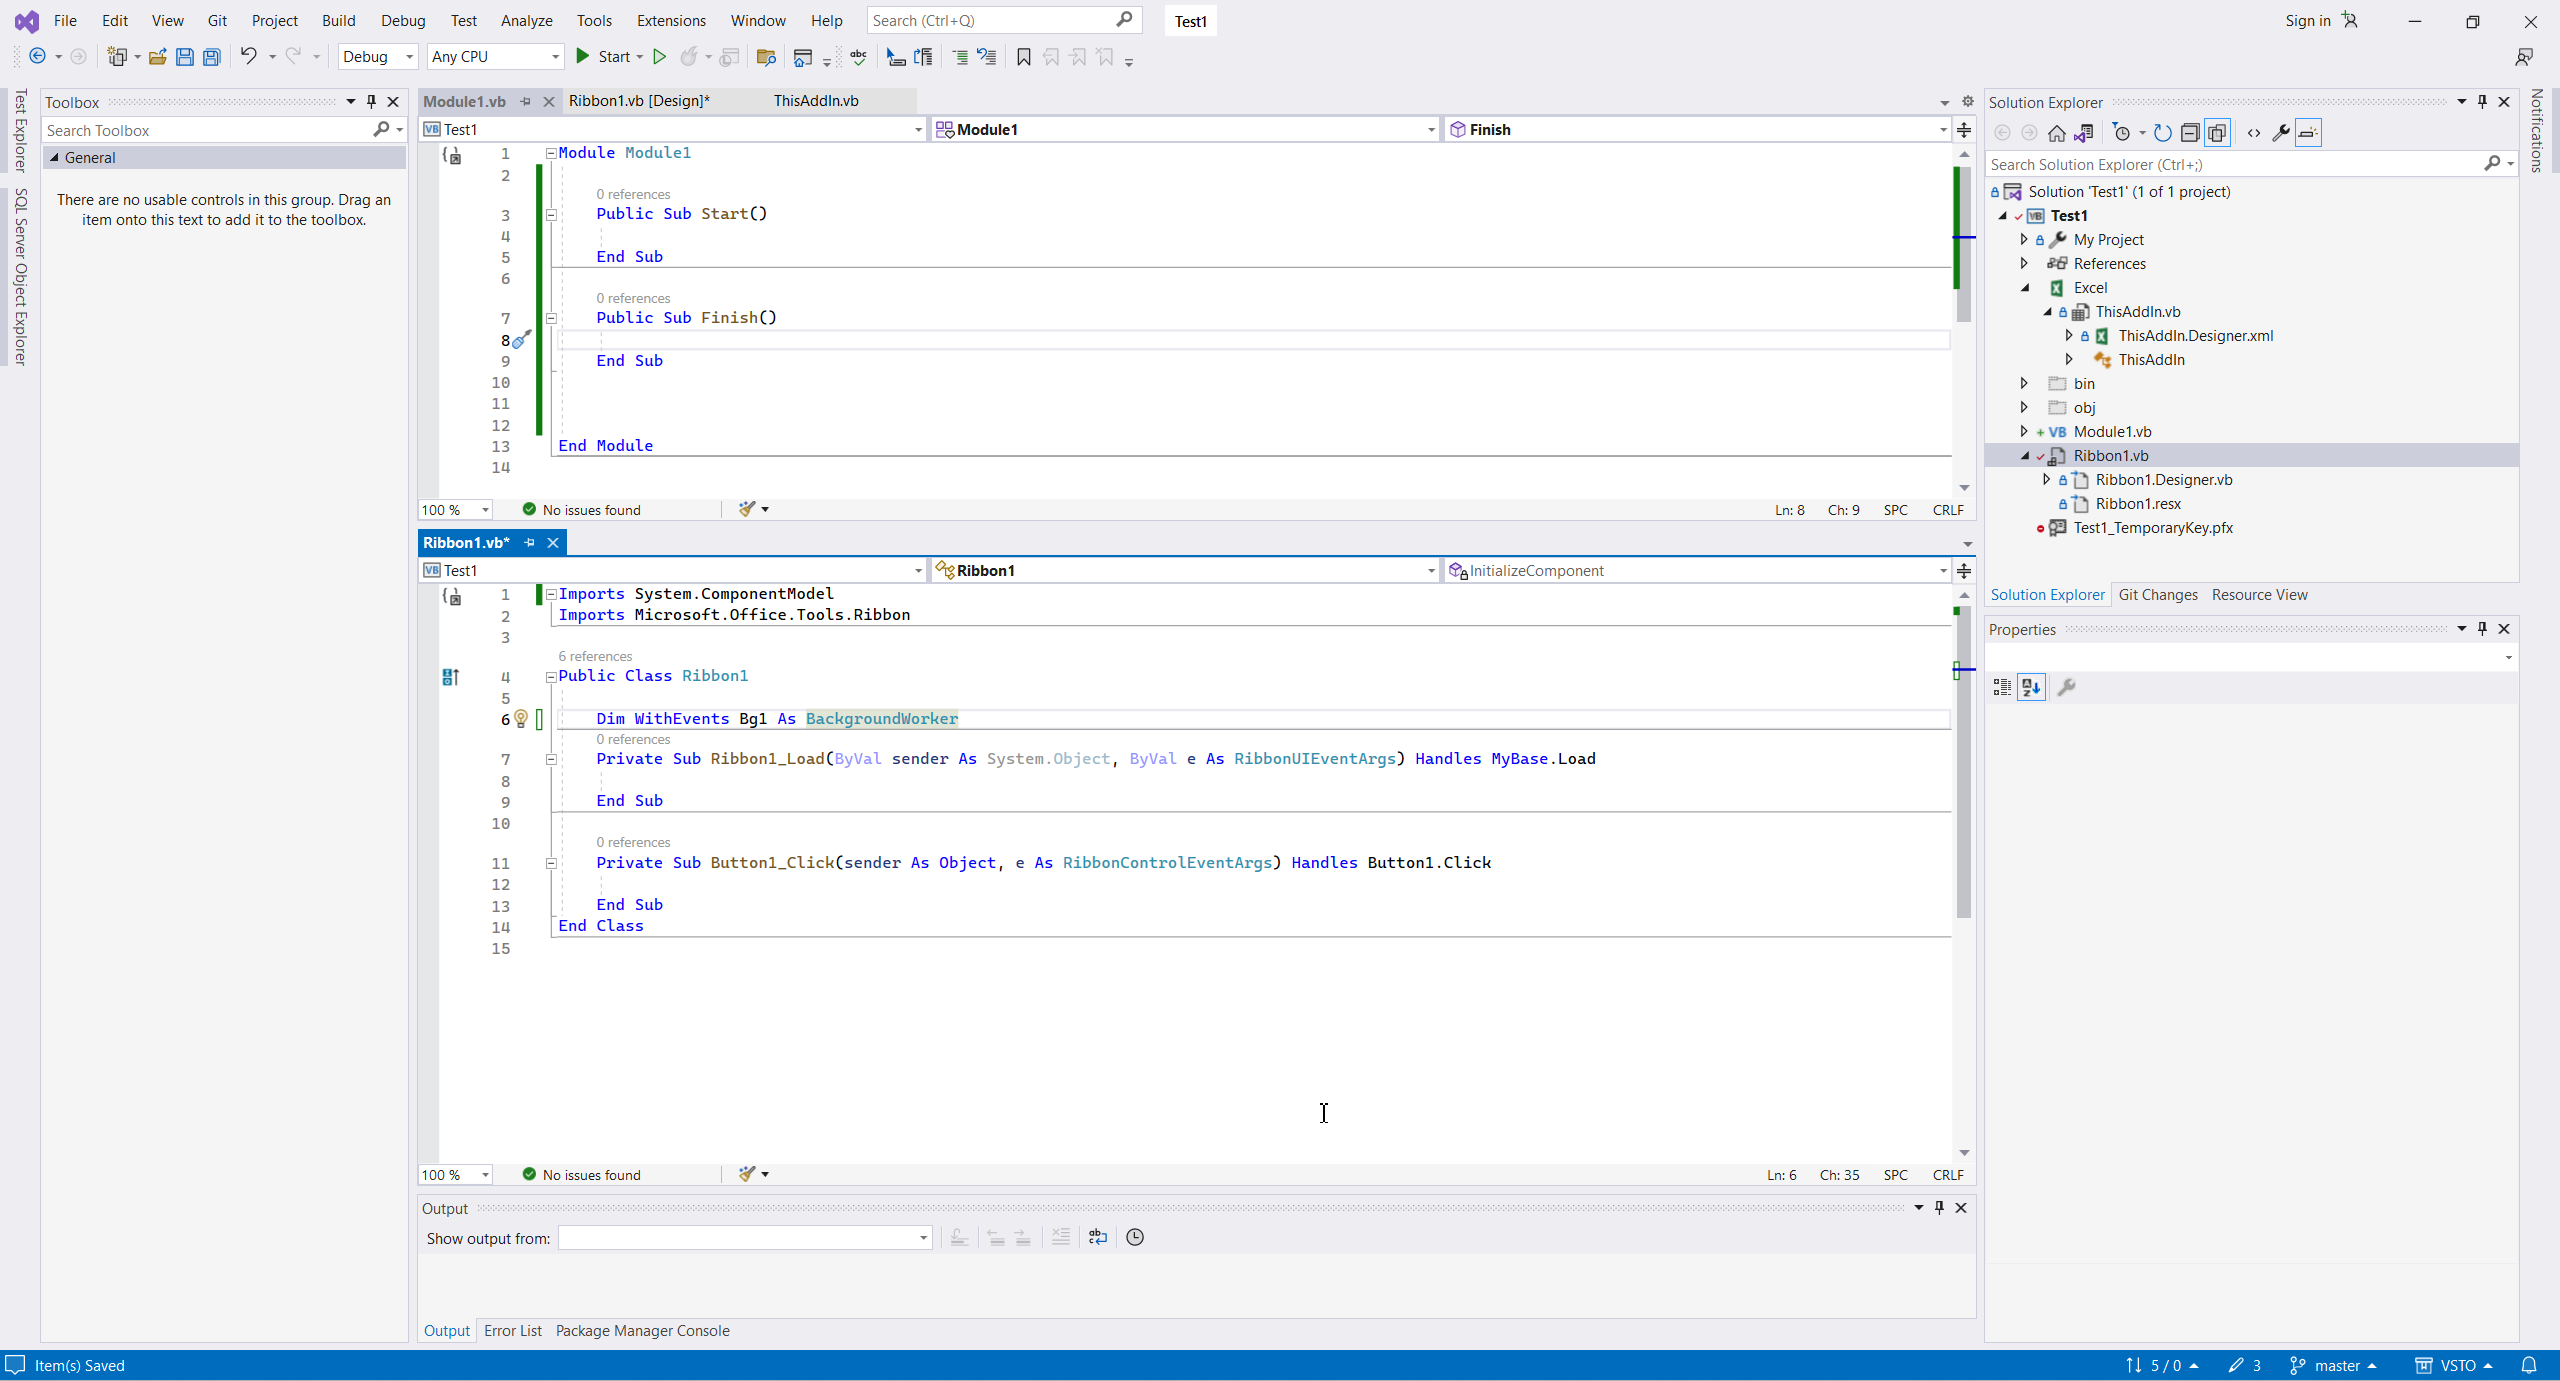Open the wrench Properties icon in Solution Explorer
The width and height of the screenshot is (2560, 1381).
2281,133
